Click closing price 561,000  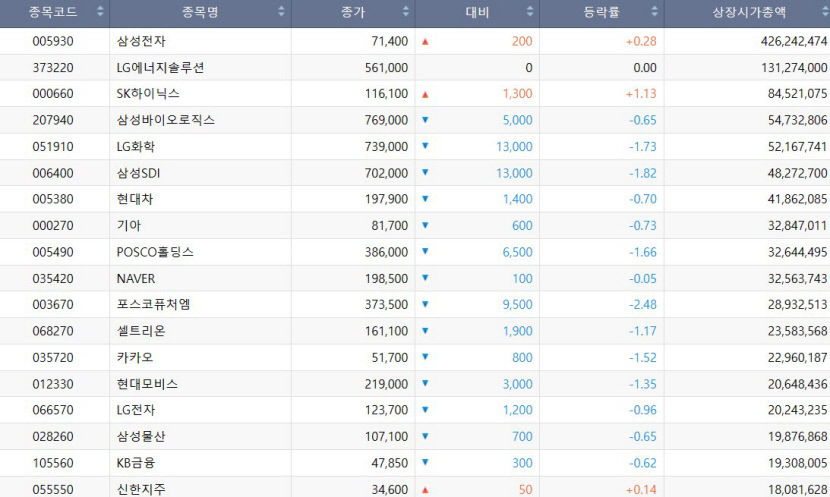386,68
